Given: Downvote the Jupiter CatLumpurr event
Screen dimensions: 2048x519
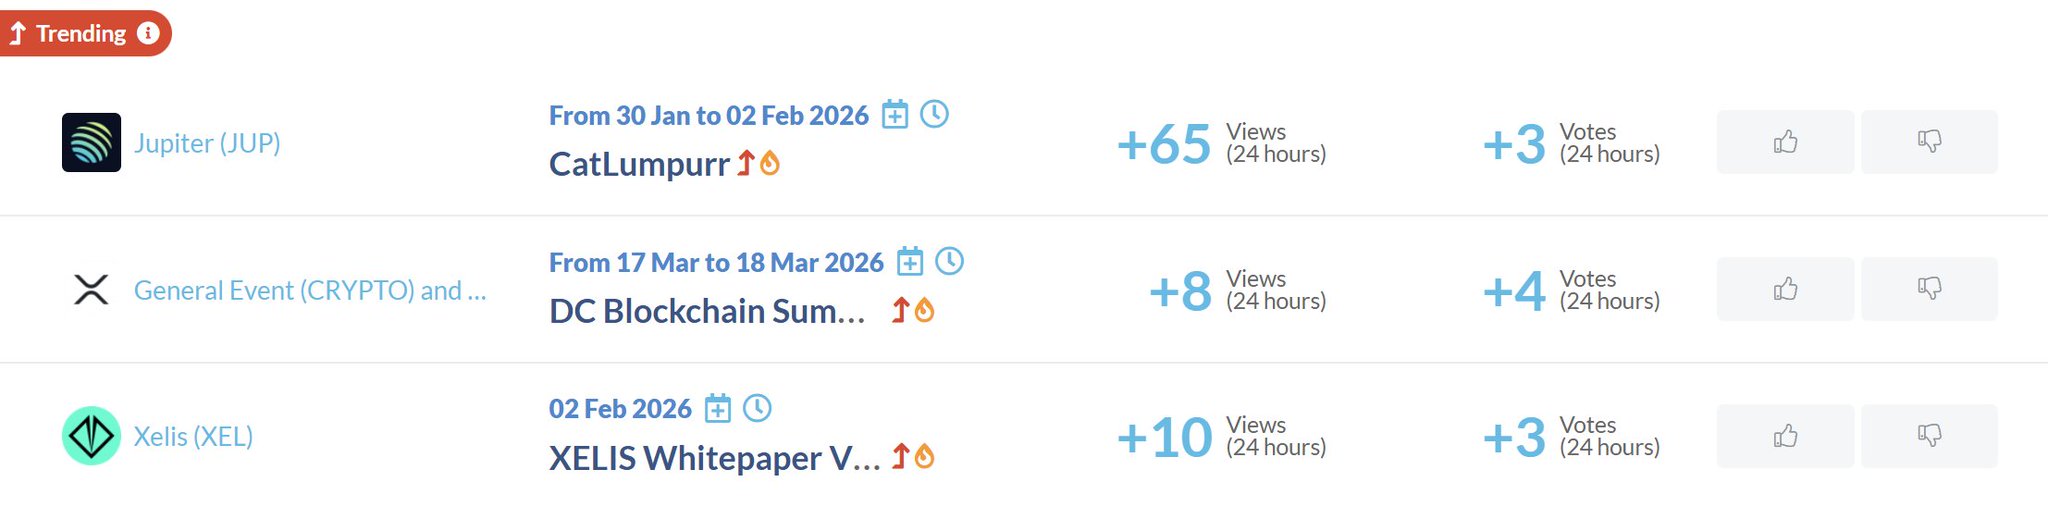Looking at the screenshot, I should click(1929, 142).
